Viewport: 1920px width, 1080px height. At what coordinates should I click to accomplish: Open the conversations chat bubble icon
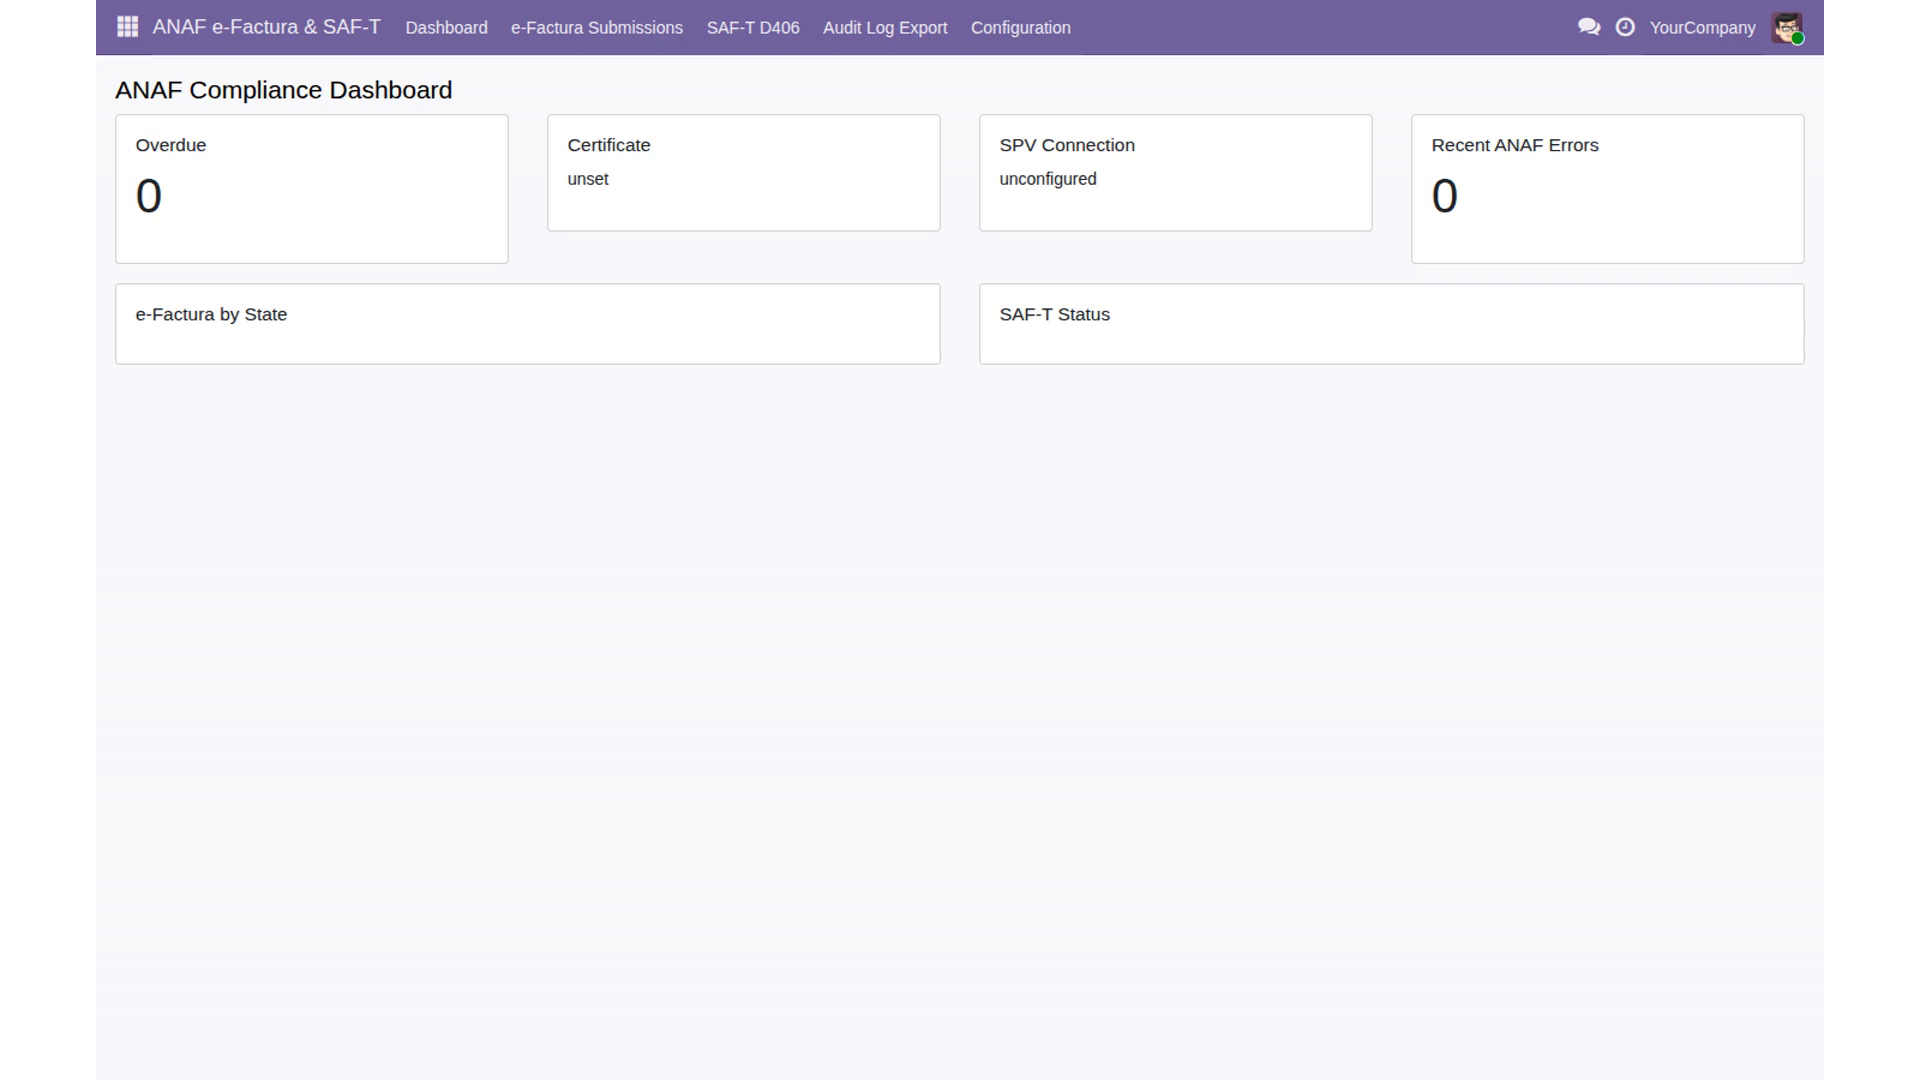click(1589, 27)
